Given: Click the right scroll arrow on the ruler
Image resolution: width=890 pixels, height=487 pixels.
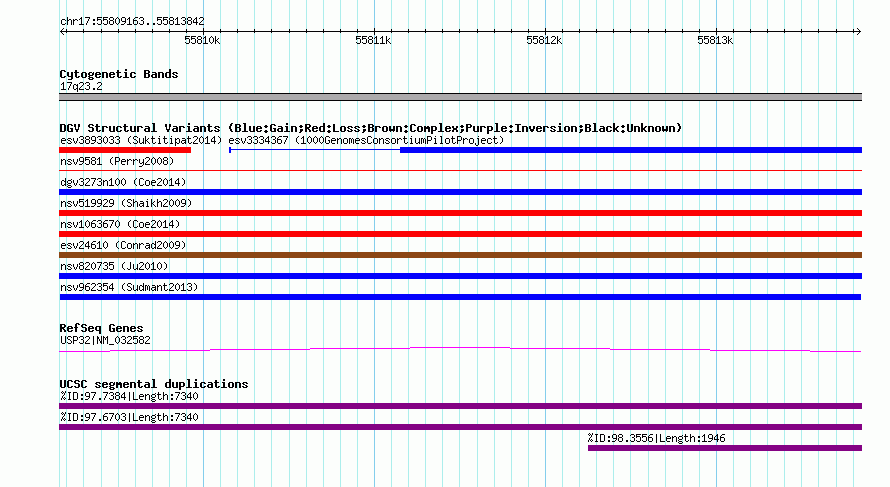Looking at the screenshot, I should click(x=858, y=32).
